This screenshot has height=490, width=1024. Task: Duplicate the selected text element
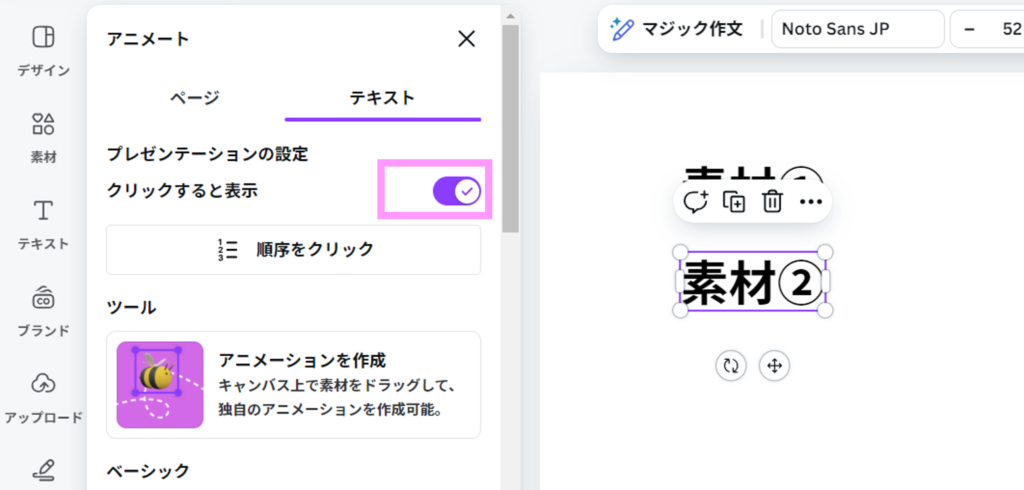pyautogui.click(x=734, y=202)
